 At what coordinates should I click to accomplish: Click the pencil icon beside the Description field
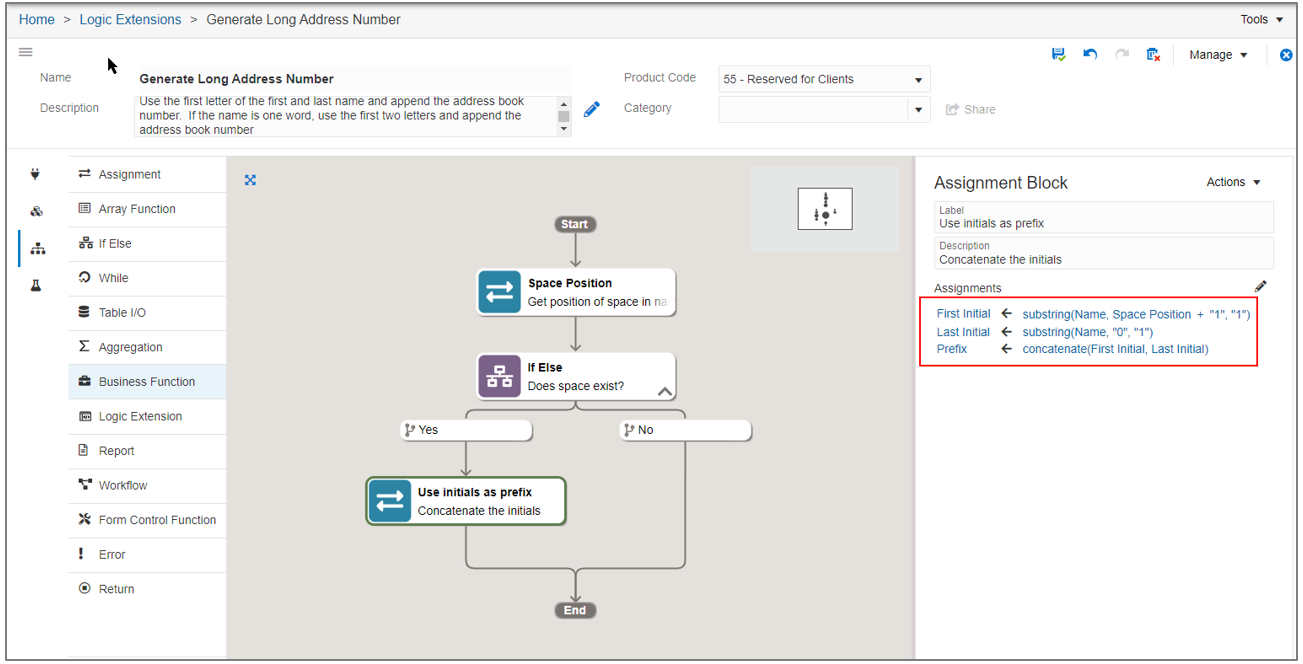tap(591, 109)
